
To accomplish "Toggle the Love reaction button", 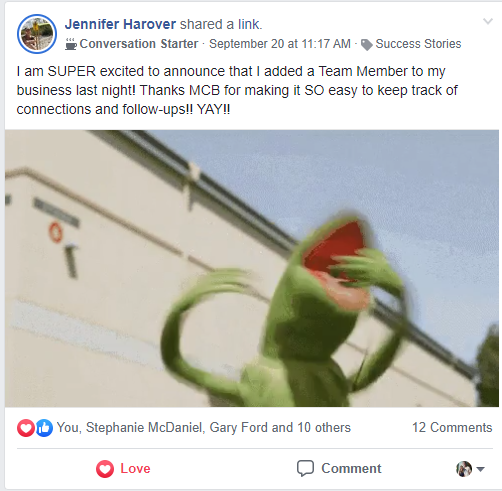I will click(x=123, y=469).
